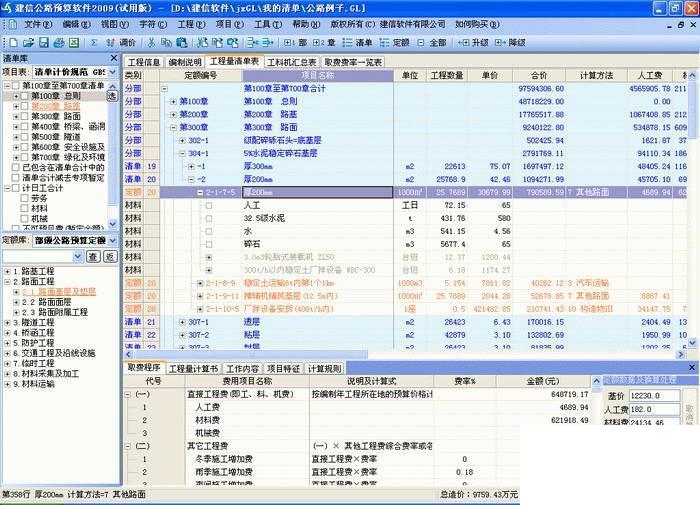The width and height of the screenshot is (700, 505).
Task: Check the 第300章 路面 checkbox in 清单库
Action: [x=25, y=117]
